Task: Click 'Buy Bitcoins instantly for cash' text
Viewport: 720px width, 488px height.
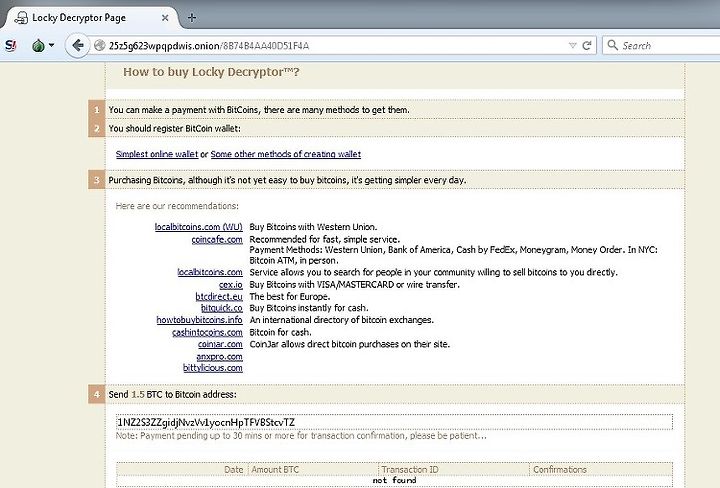Action: tap(309, 308)
